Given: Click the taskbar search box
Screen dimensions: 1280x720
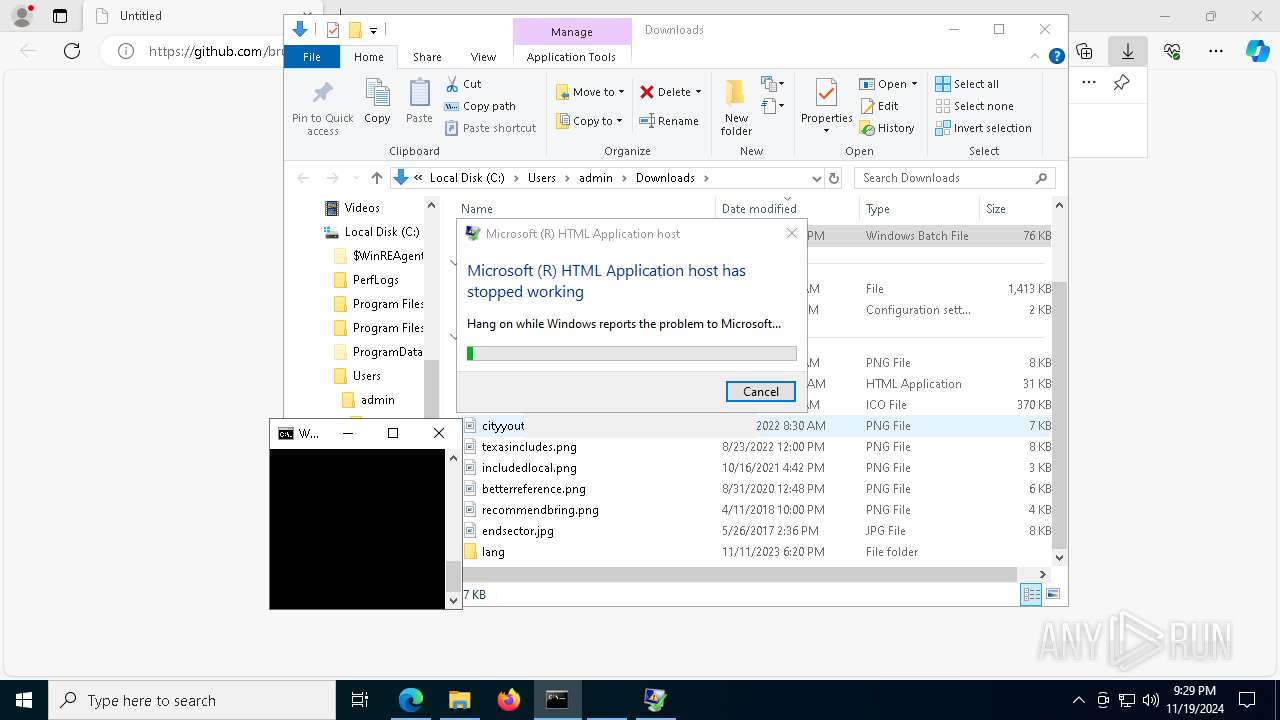Looking at the screenshot, I should coord(192,700).
